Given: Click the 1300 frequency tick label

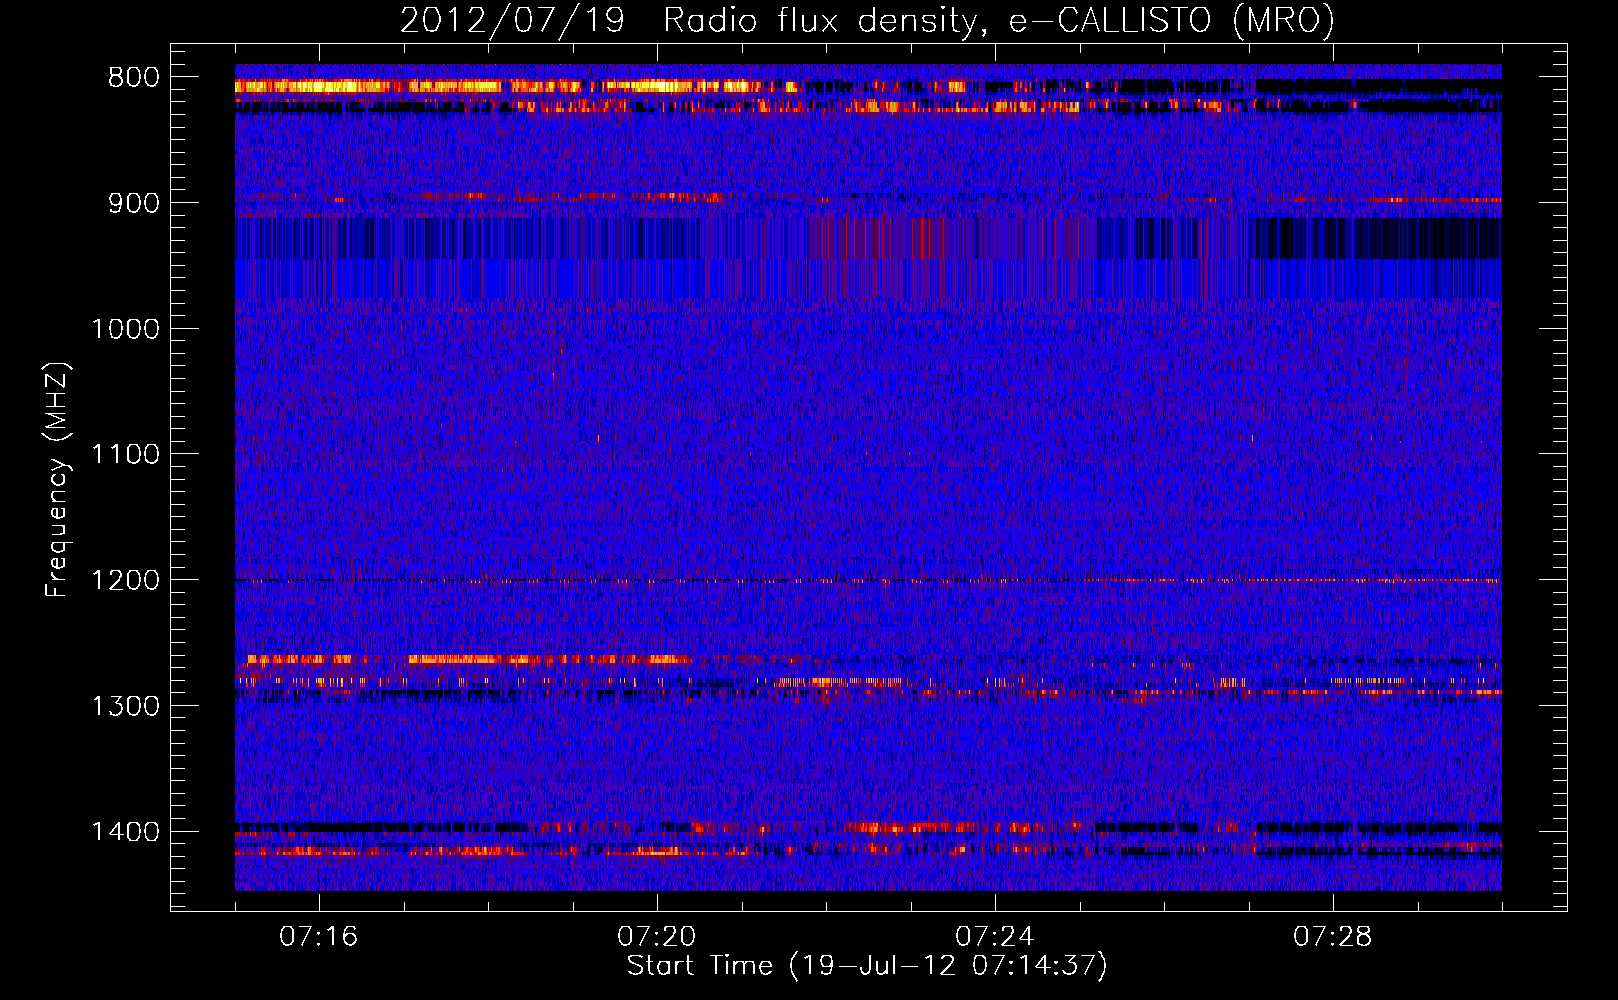Looking at the screenshot, I should pos(125,706).
